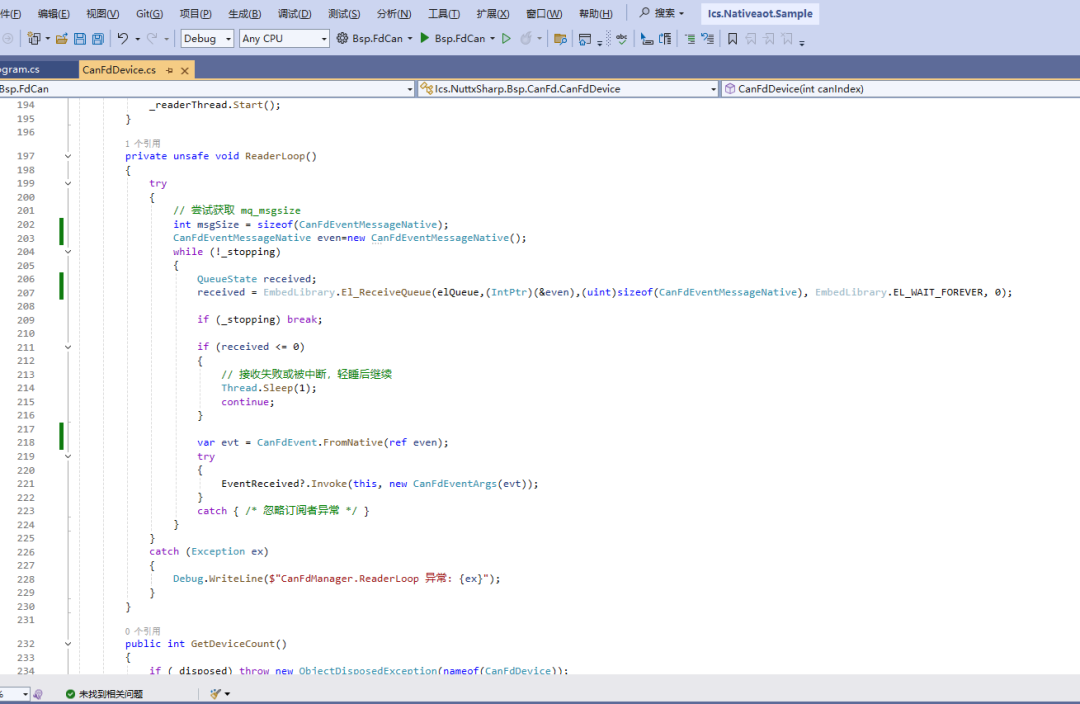Open a file with the folder icon
This screenshot has width=1080, height=704.
click(x=62, y=39)
